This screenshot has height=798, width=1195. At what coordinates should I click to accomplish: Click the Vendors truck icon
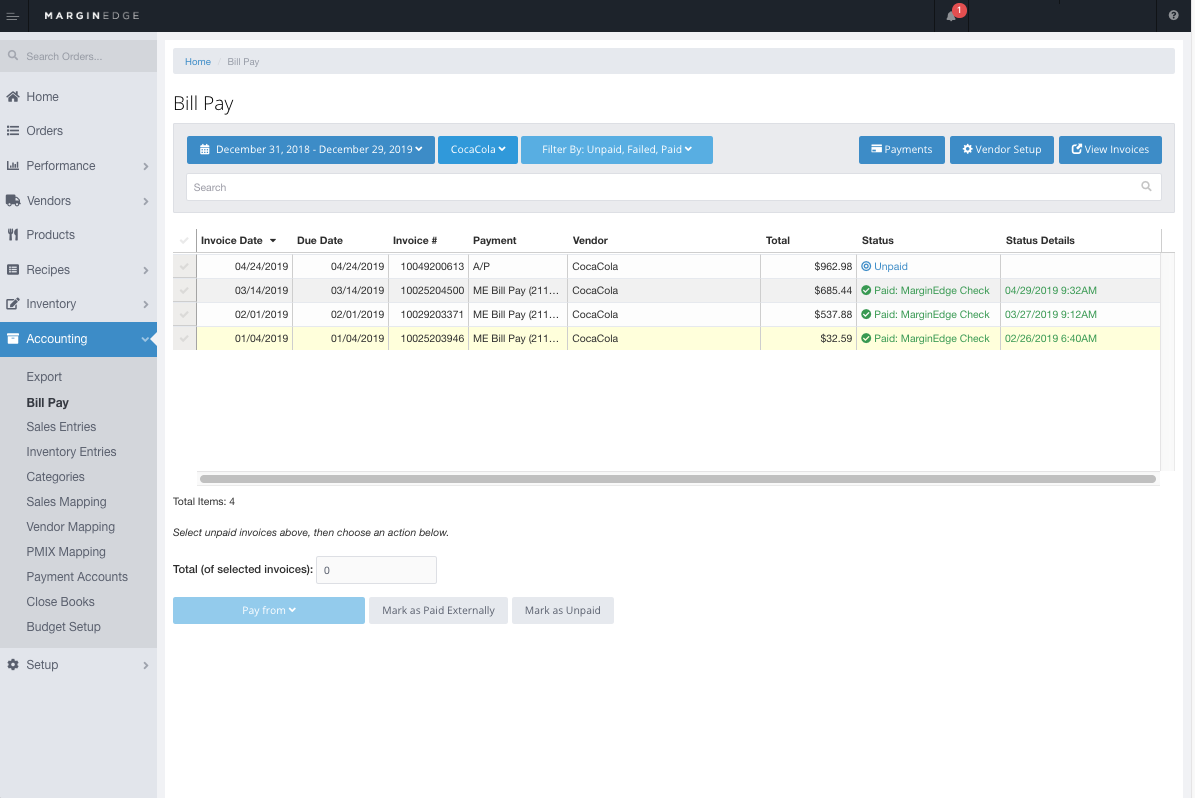13,201
